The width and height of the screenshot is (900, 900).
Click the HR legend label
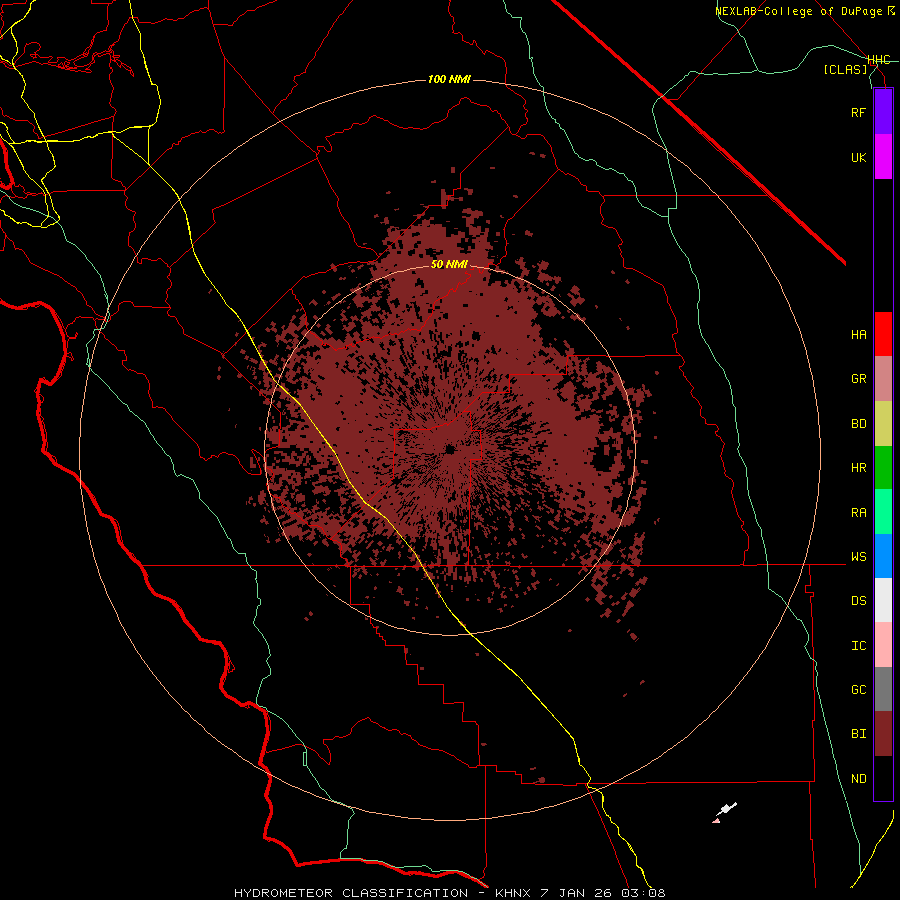point(858,468)
